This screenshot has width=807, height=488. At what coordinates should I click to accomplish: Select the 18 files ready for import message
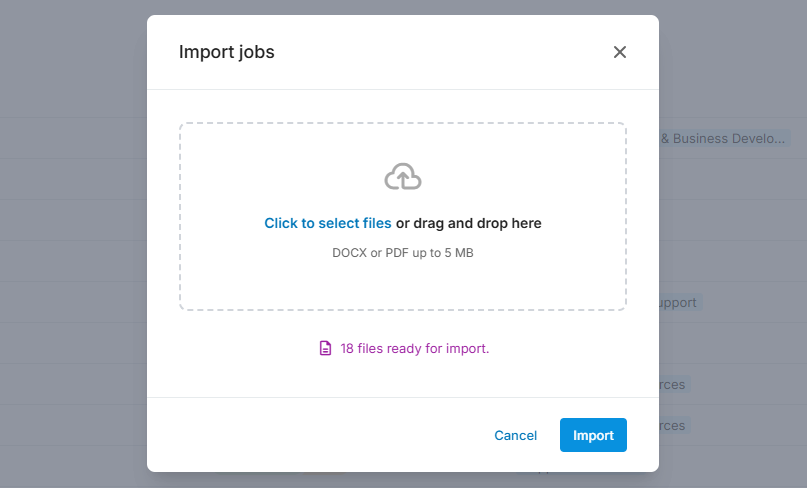coord(414,349)
